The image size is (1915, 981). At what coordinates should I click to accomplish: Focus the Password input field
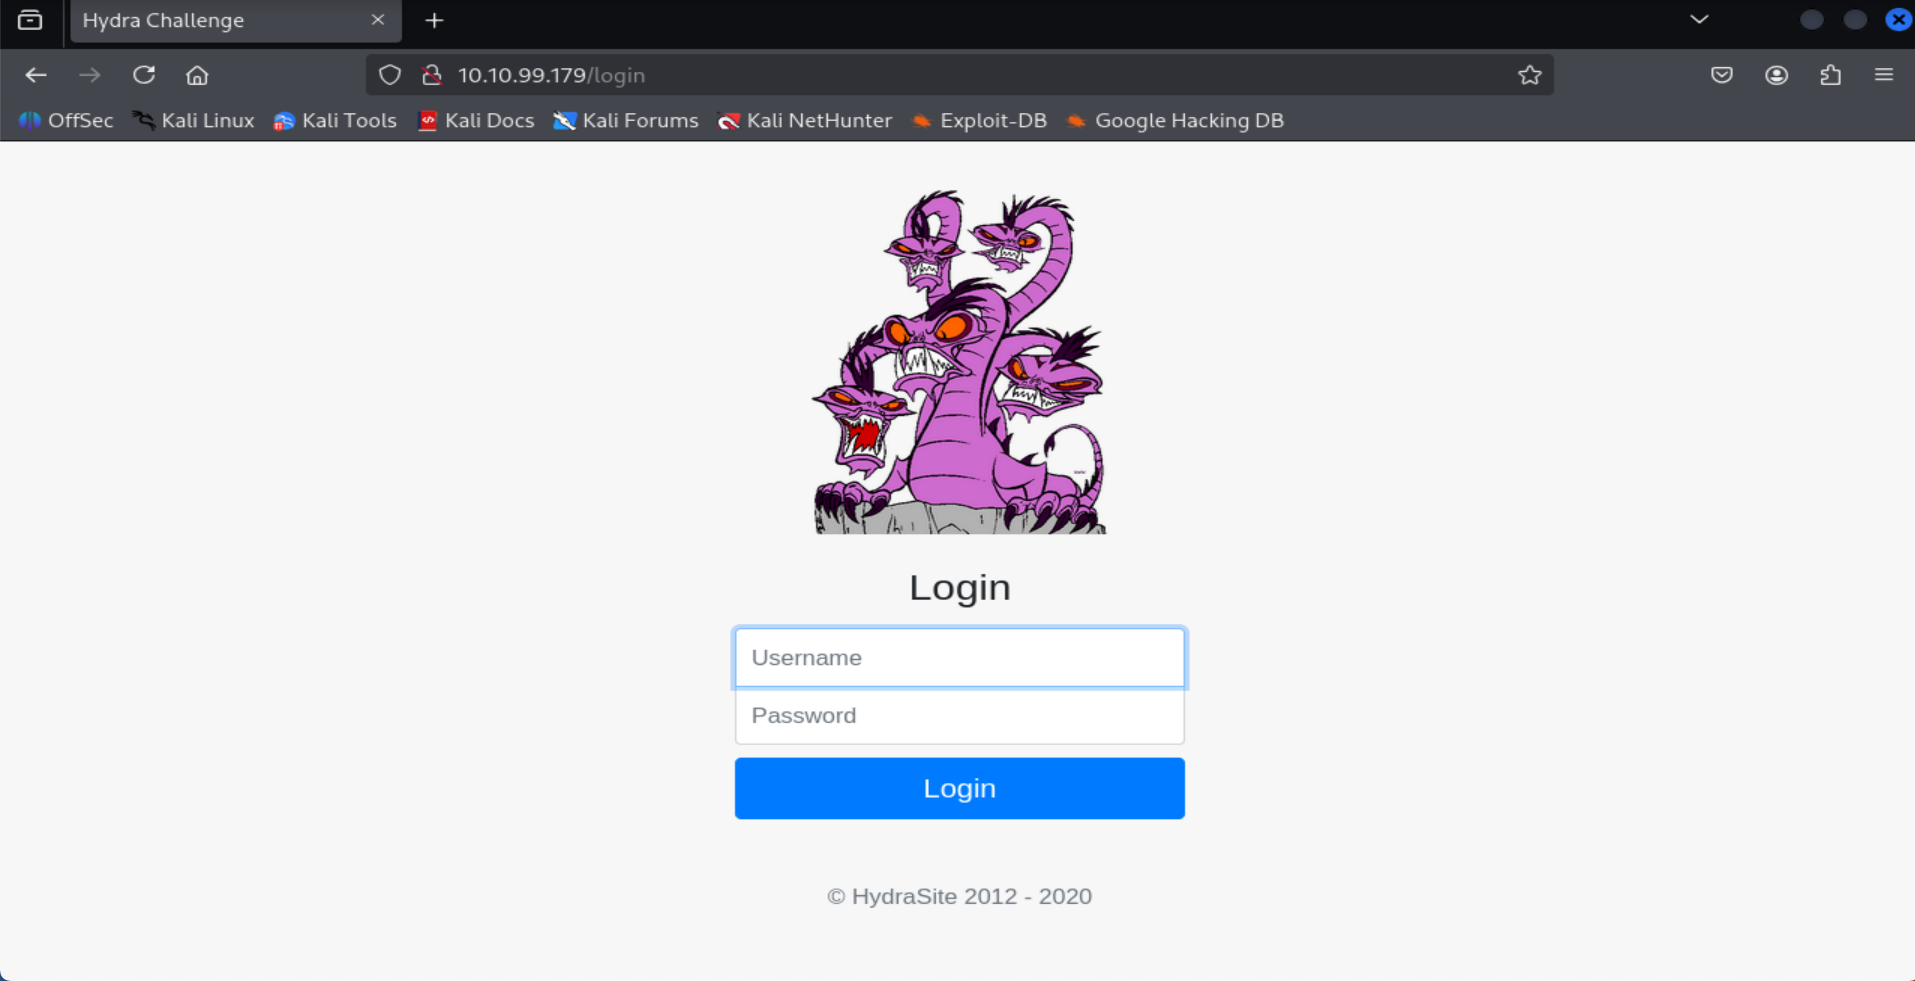pyautogui.click(x=959, y=716)
